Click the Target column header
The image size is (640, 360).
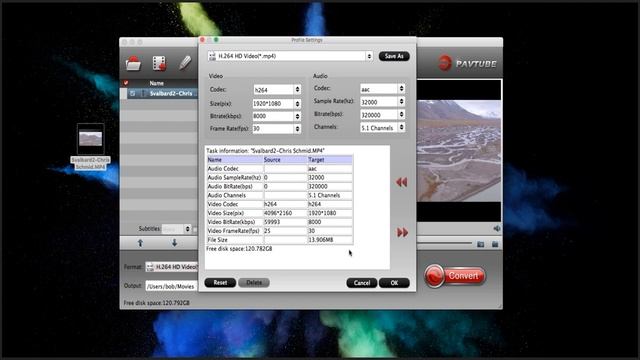point(330,160)
